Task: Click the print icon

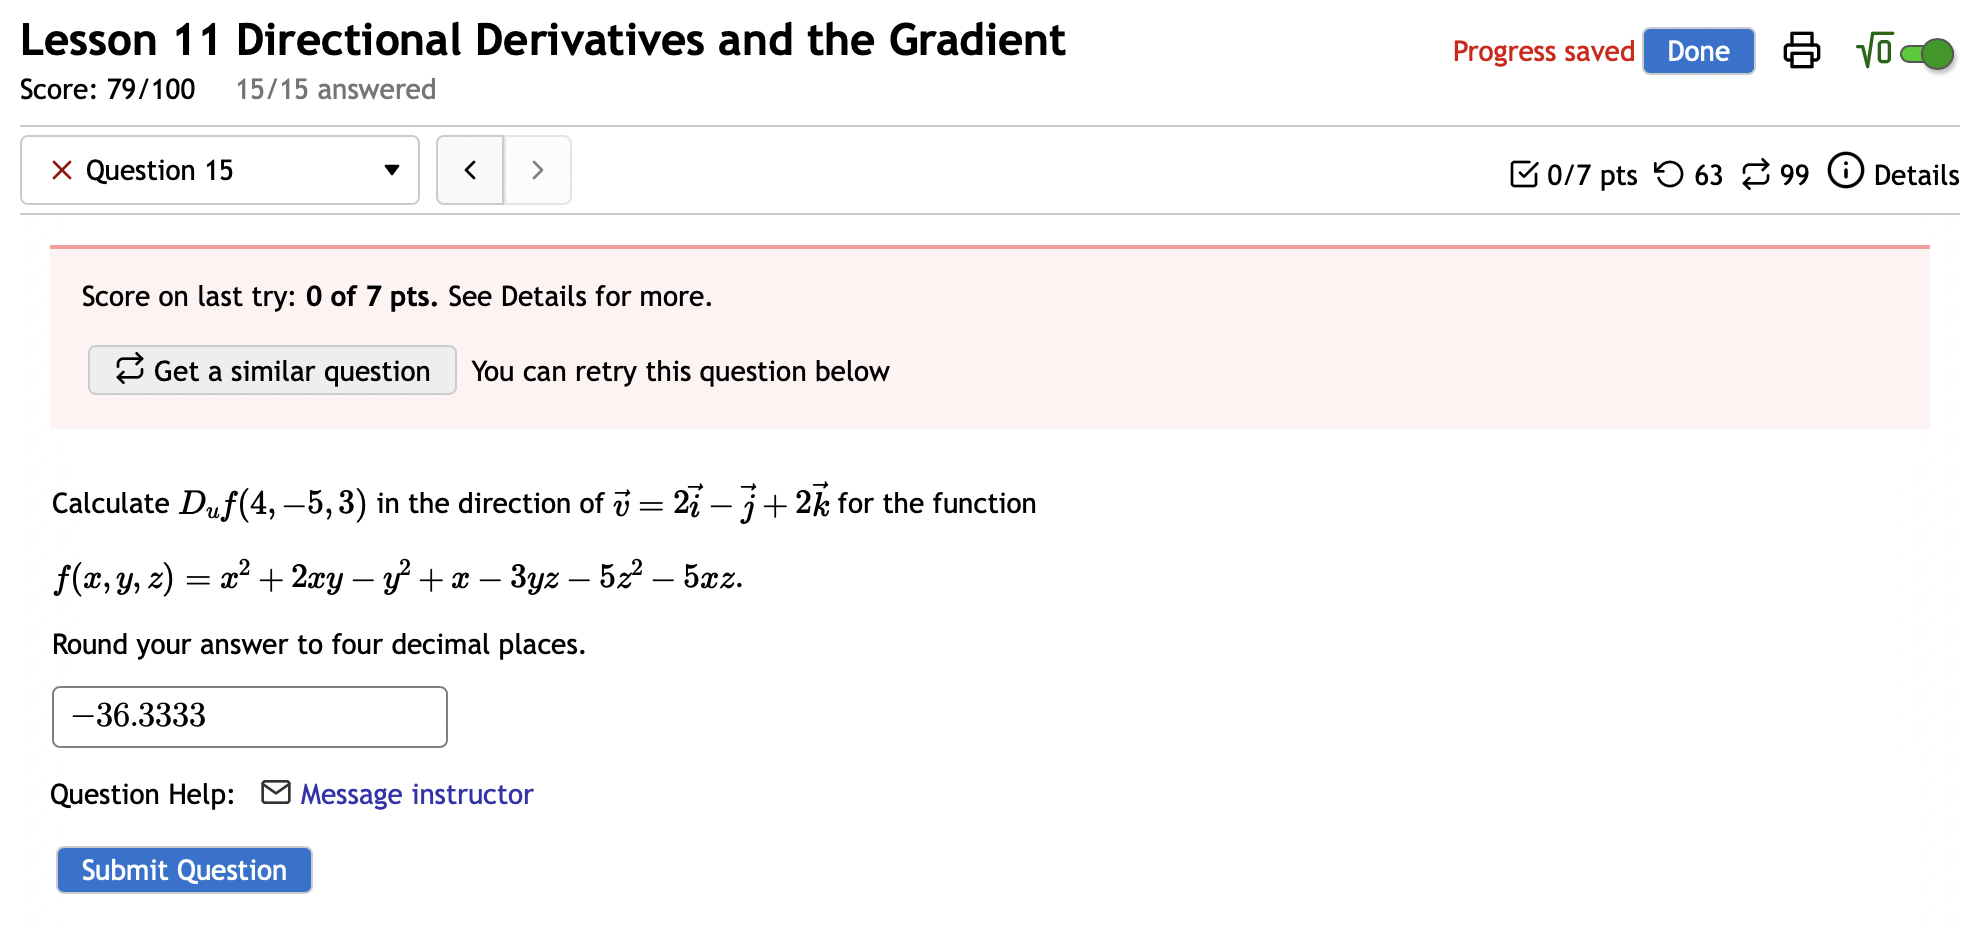Action: click(1802, 50)
